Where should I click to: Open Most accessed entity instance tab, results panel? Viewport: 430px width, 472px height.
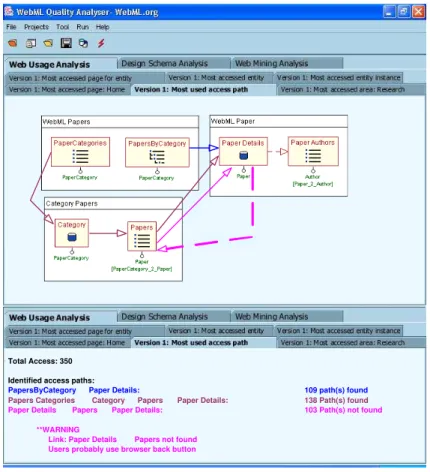pos(338,331)
